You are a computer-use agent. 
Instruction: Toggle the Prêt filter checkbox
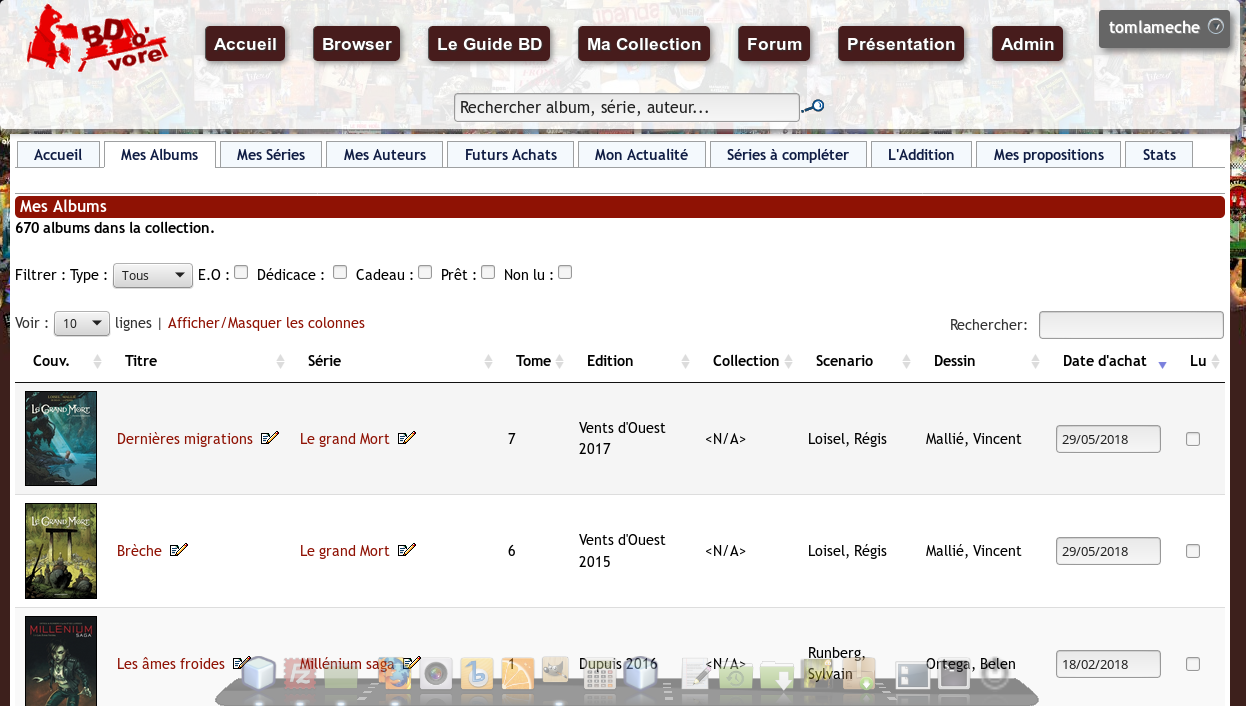click(x=488, y=272)
